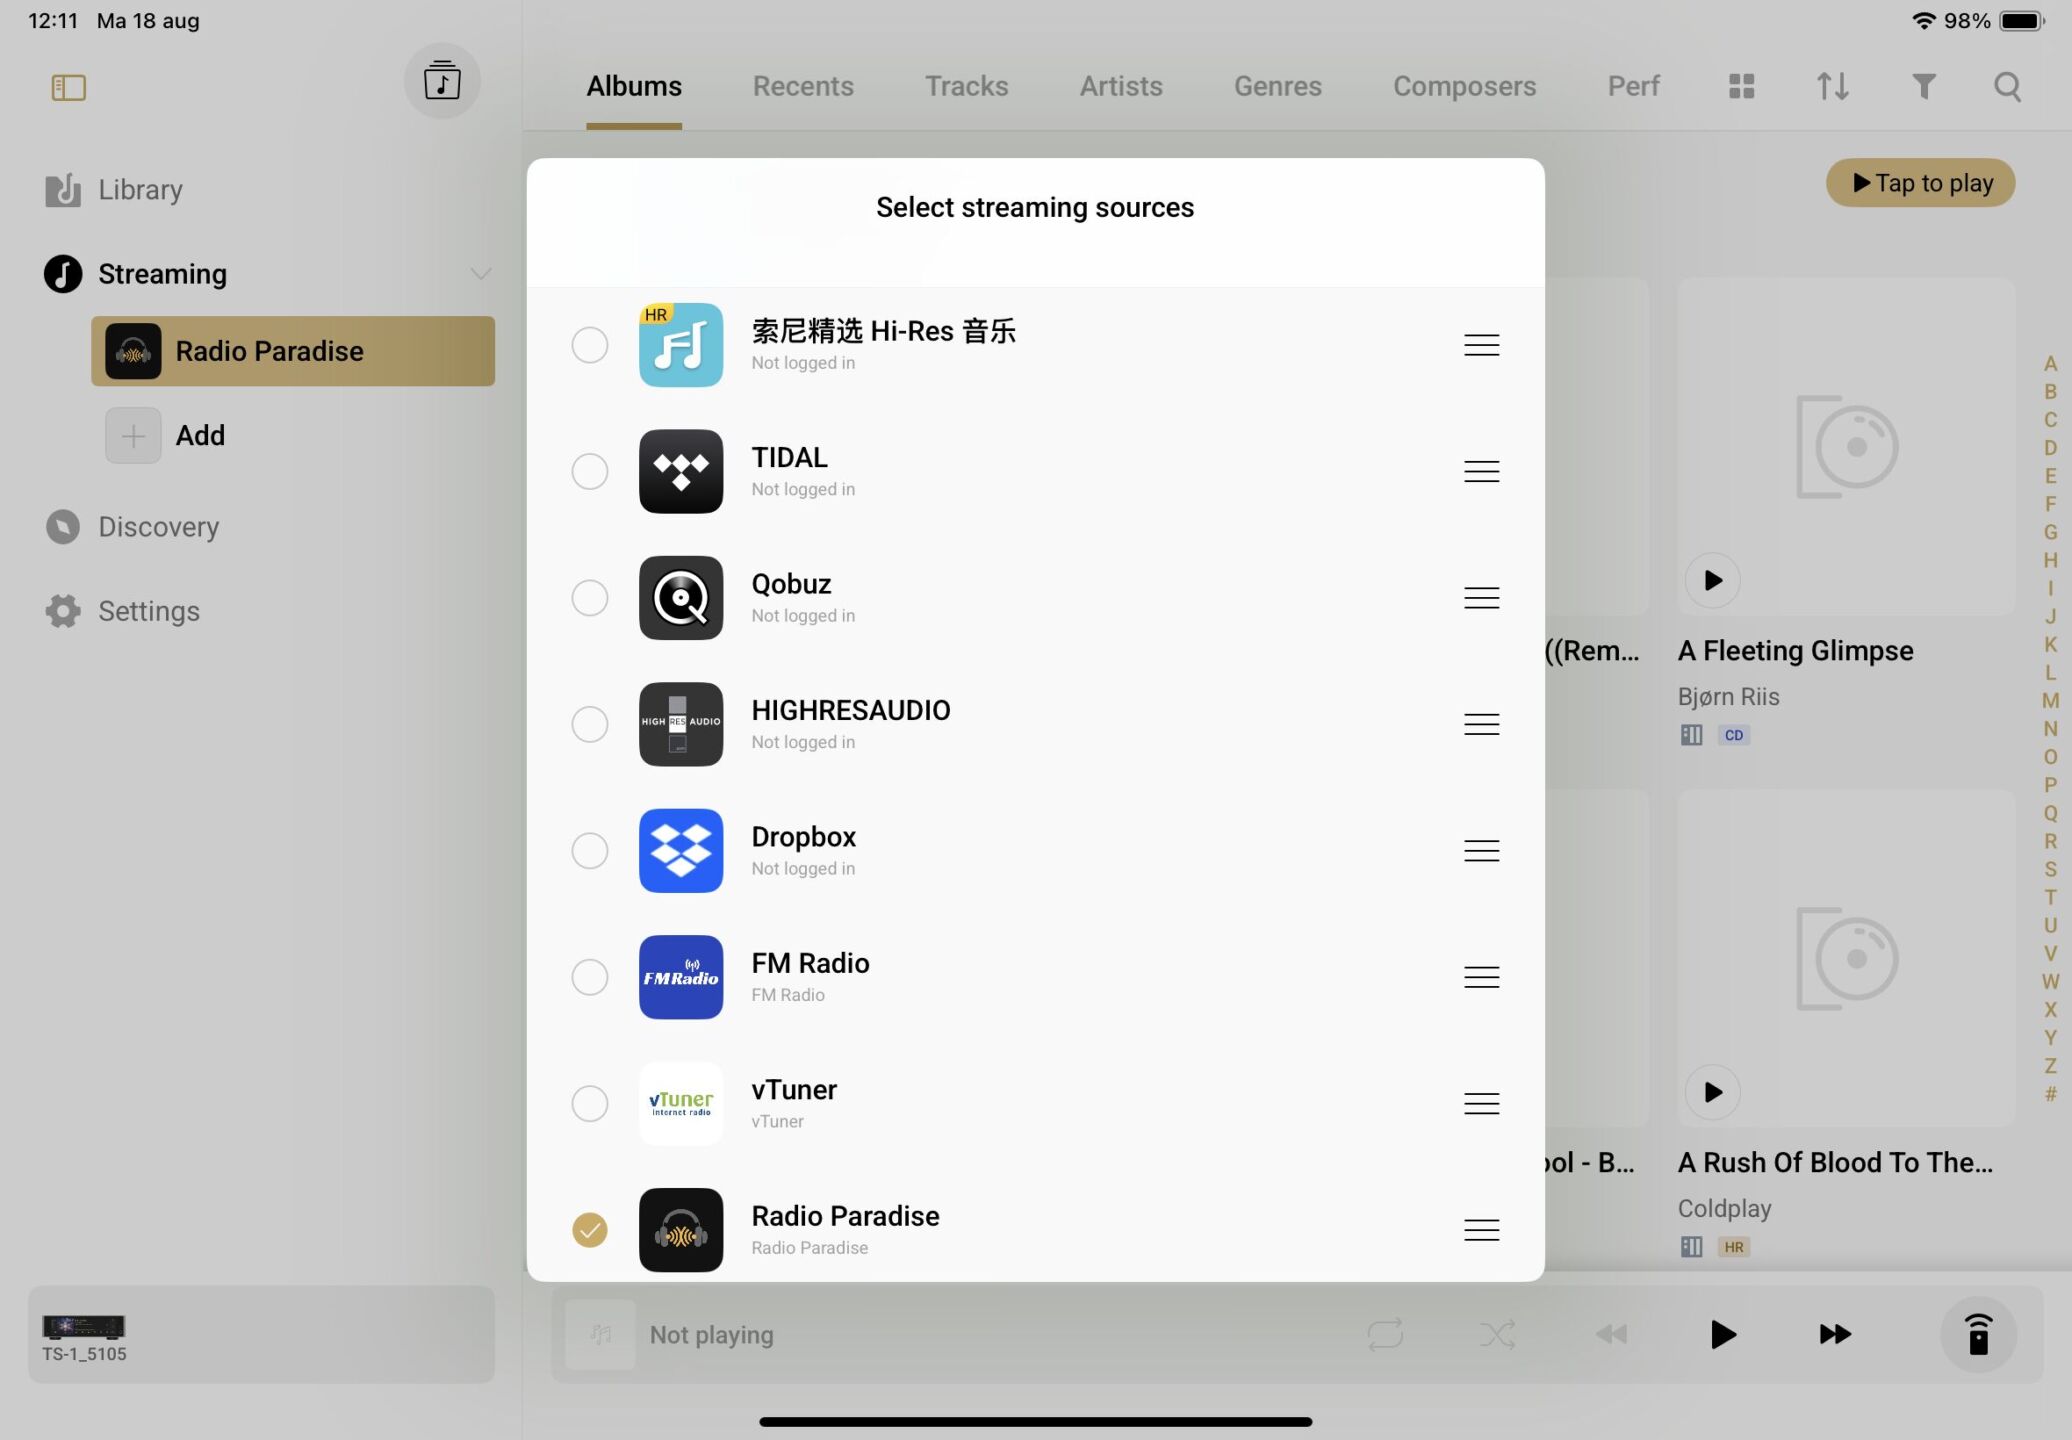This screenshot has width=2072, height=1440.
Task: Switch to the Recents tab
Action: coord(803,87)
